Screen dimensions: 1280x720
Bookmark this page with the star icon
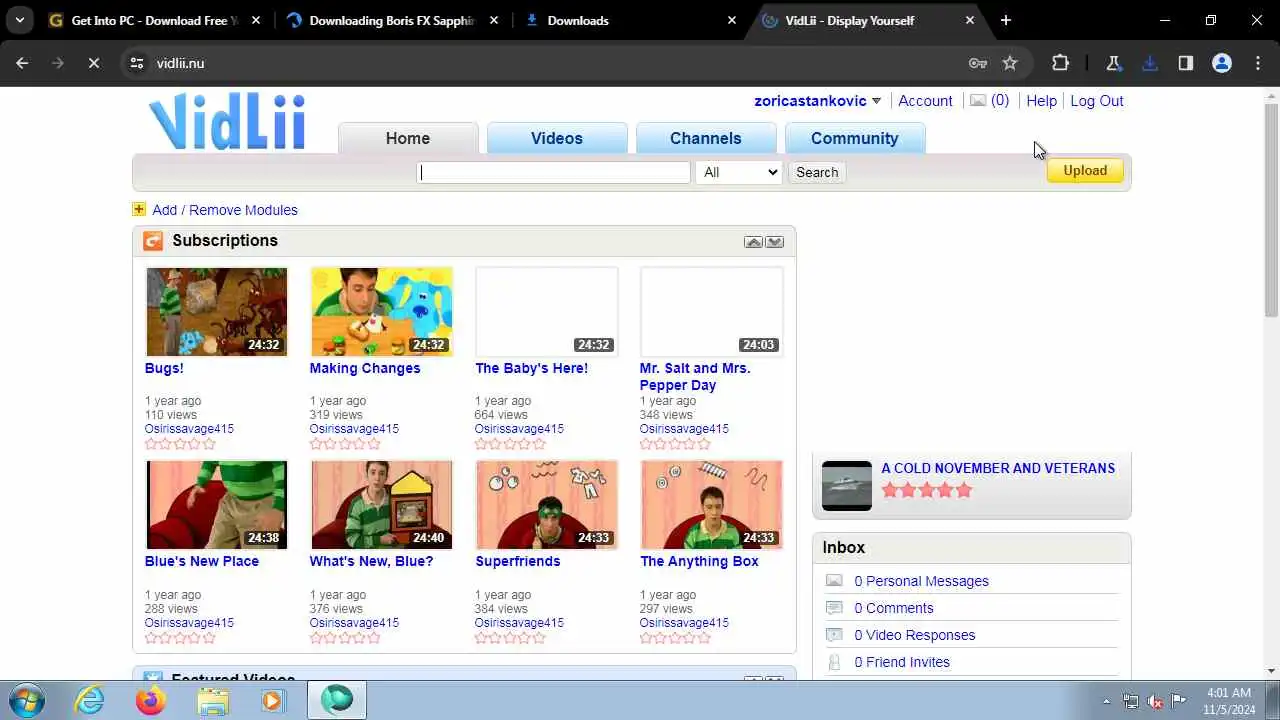[1010, 63]
